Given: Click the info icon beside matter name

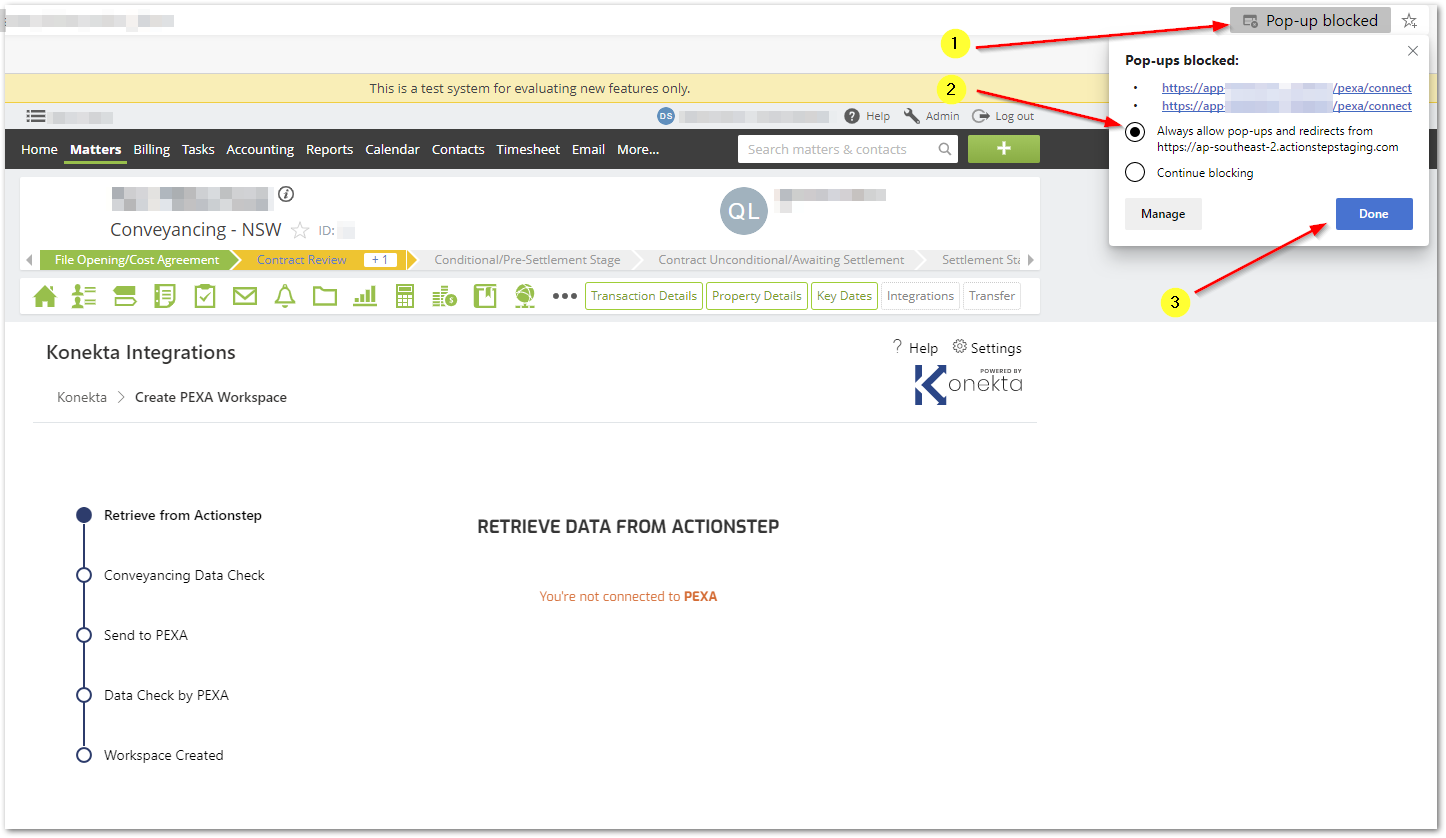Looking at the screenshot, I should pos(286,194).
